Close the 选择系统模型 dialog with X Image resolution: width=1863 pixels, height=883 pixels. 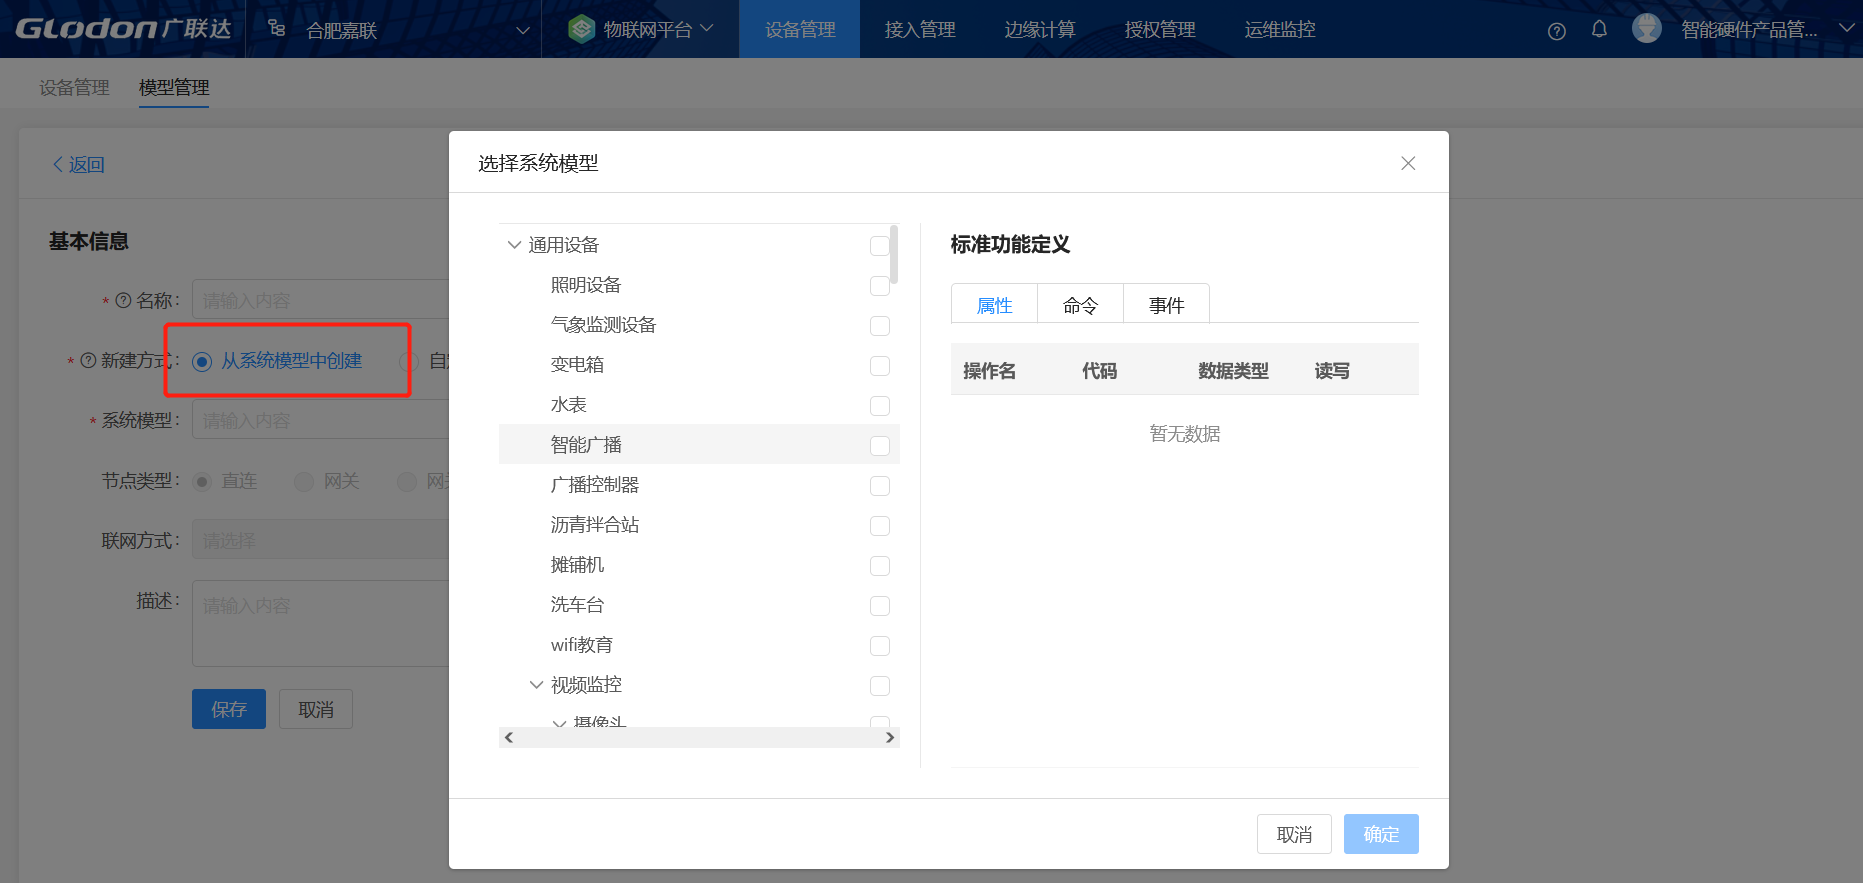1408,163
